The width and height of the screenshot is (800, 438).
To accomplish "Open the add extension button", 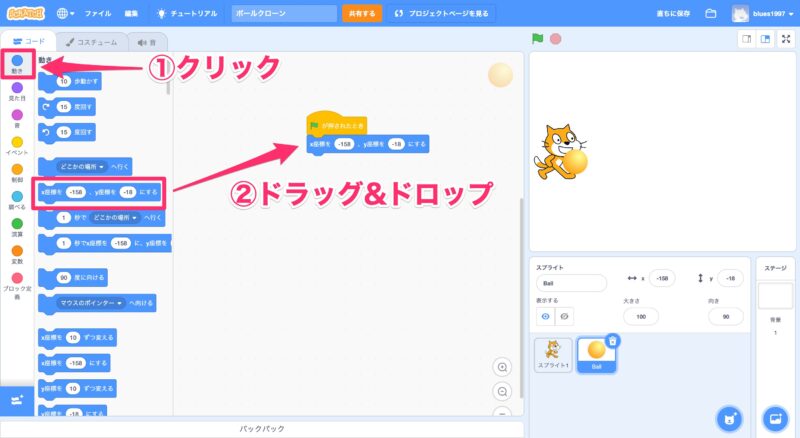I will coord(16,400).
